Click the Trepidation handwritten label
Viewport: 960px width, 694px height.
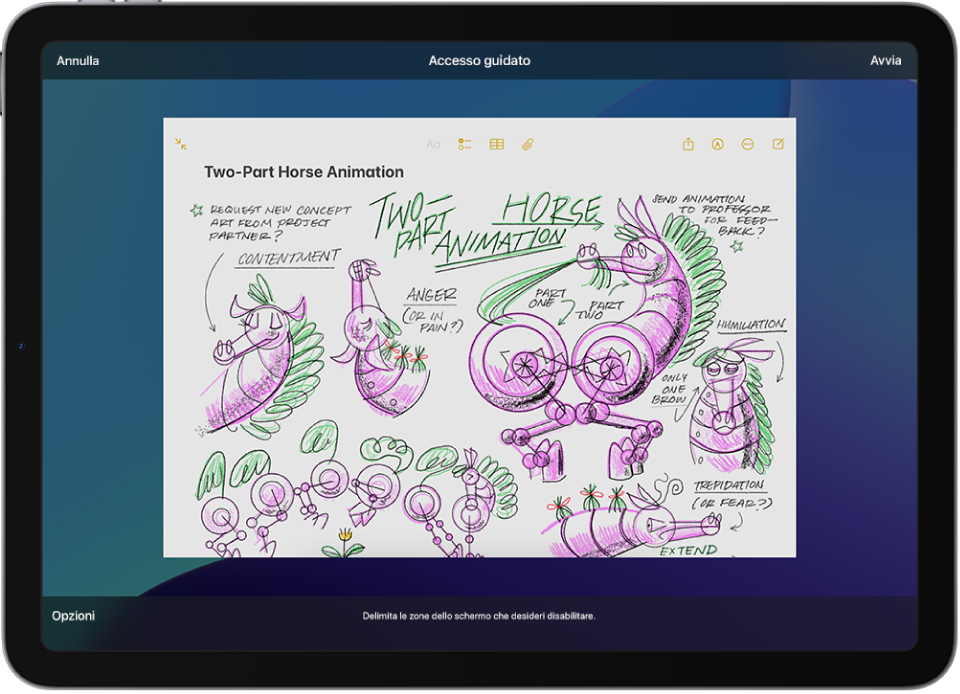729,485
